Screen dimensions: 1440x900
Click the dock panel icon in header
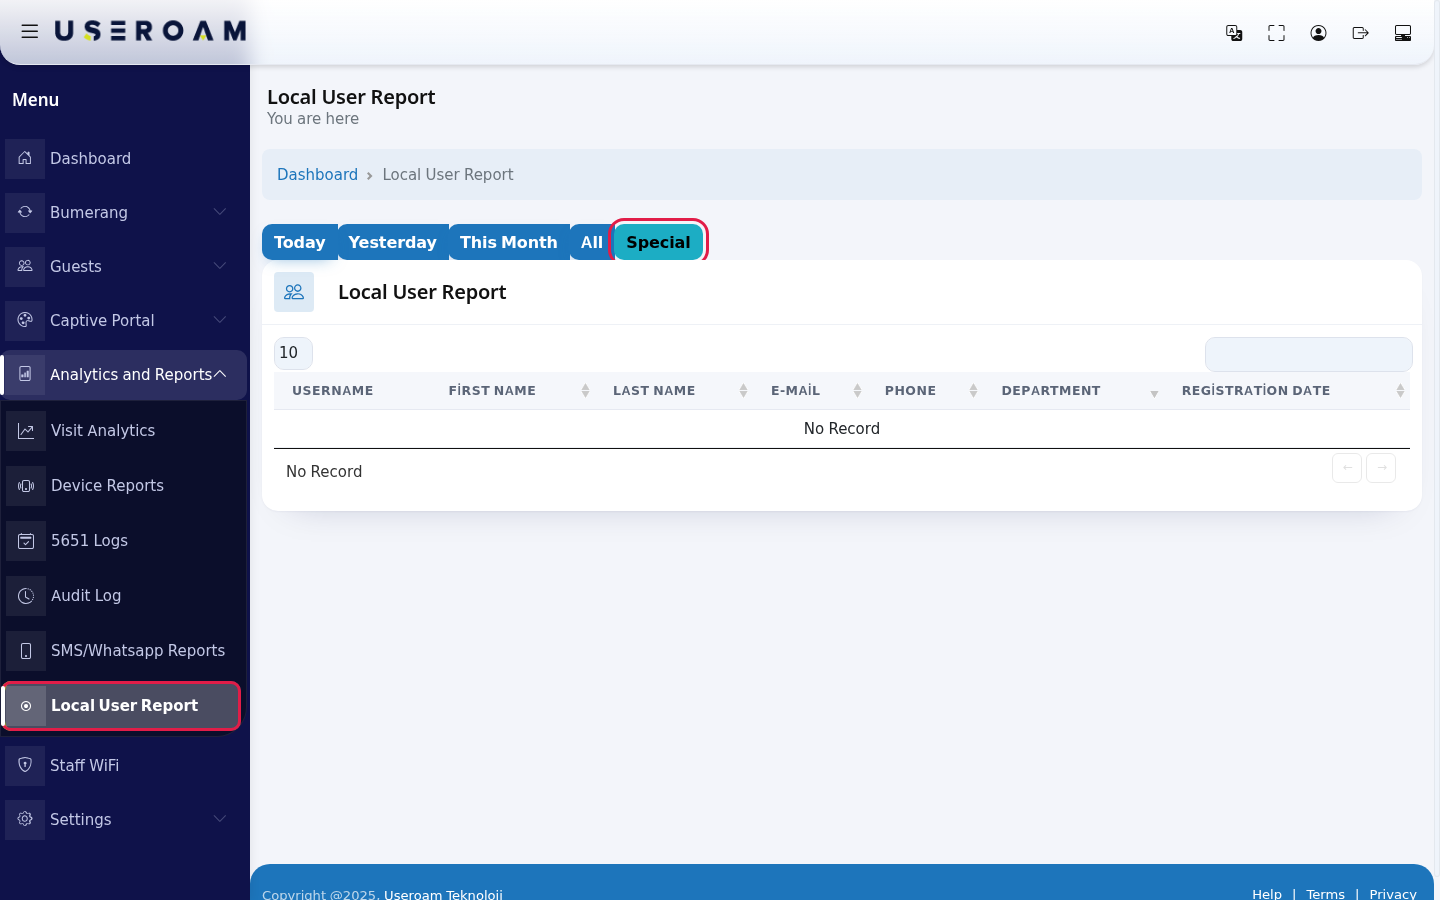coord(1402,33)
